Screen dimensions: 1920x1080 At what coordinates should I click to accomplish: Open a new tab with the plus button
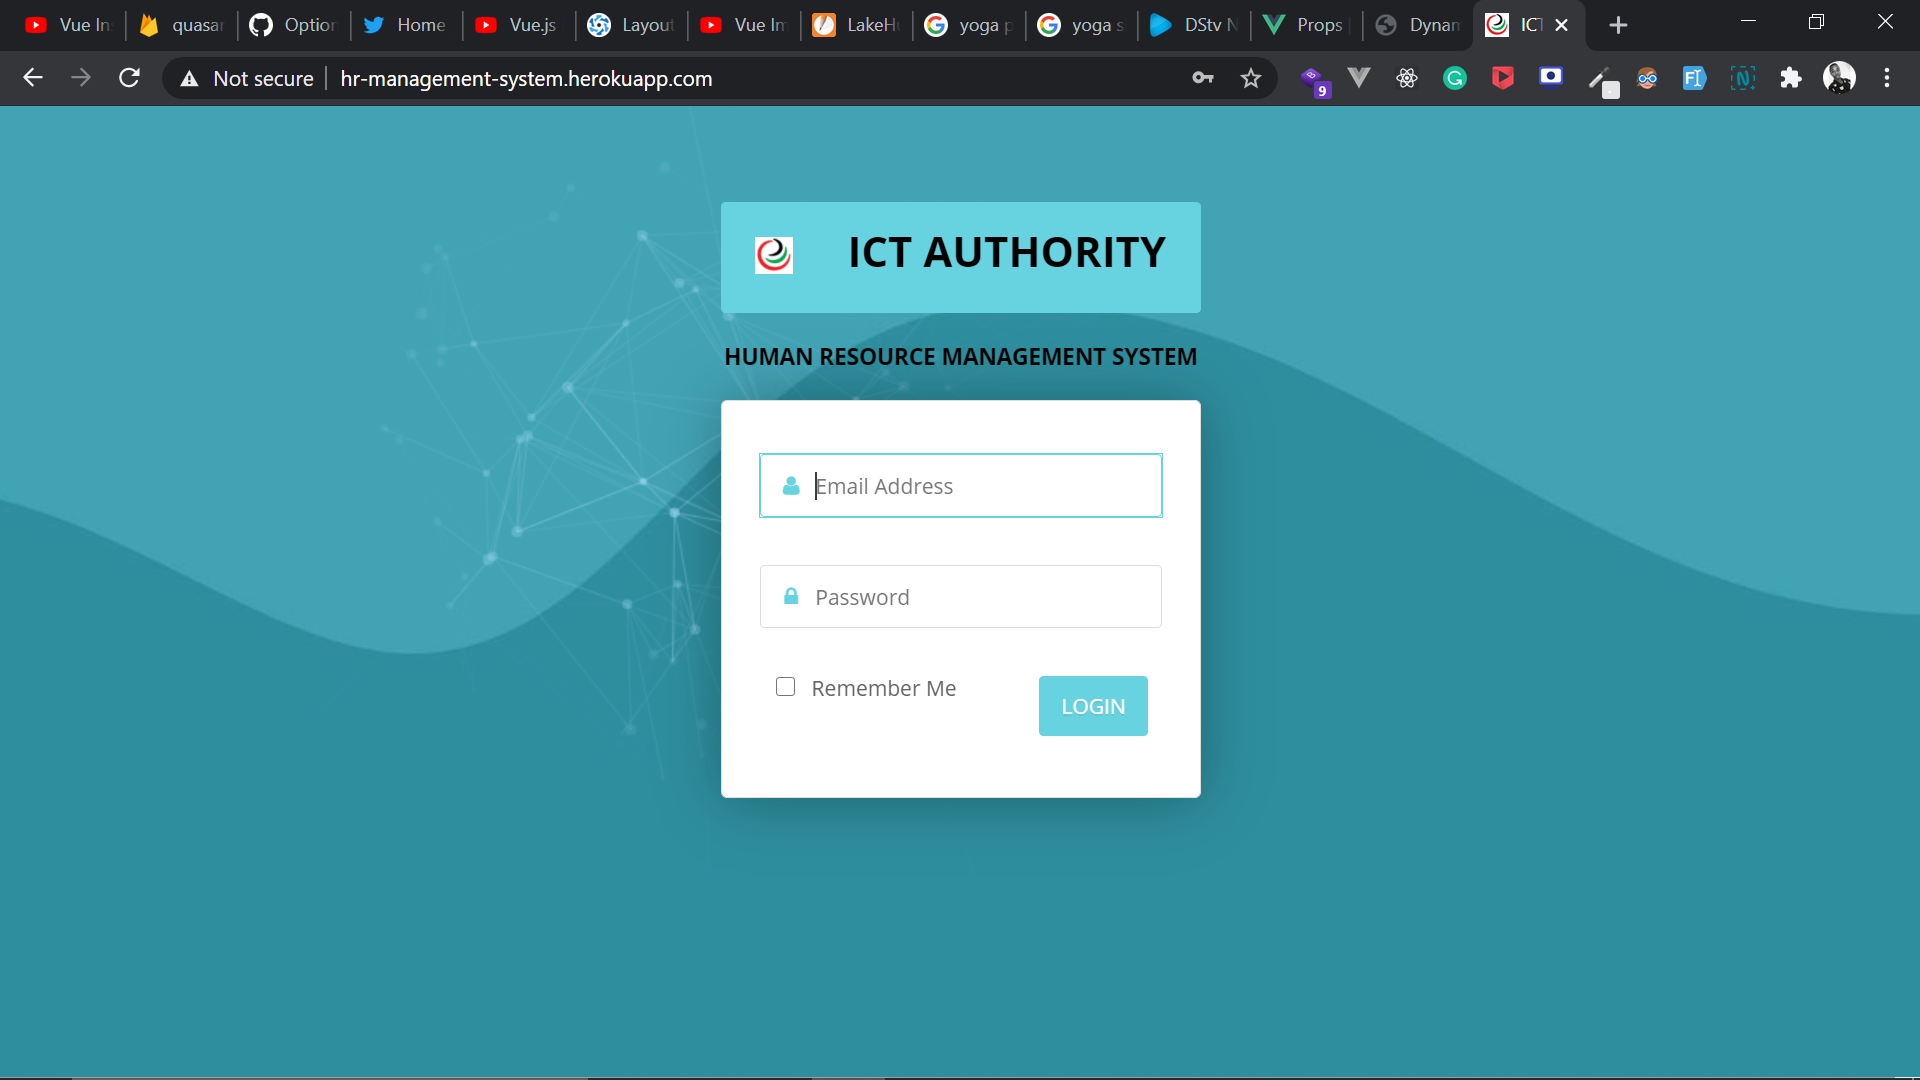[1618, 24]
